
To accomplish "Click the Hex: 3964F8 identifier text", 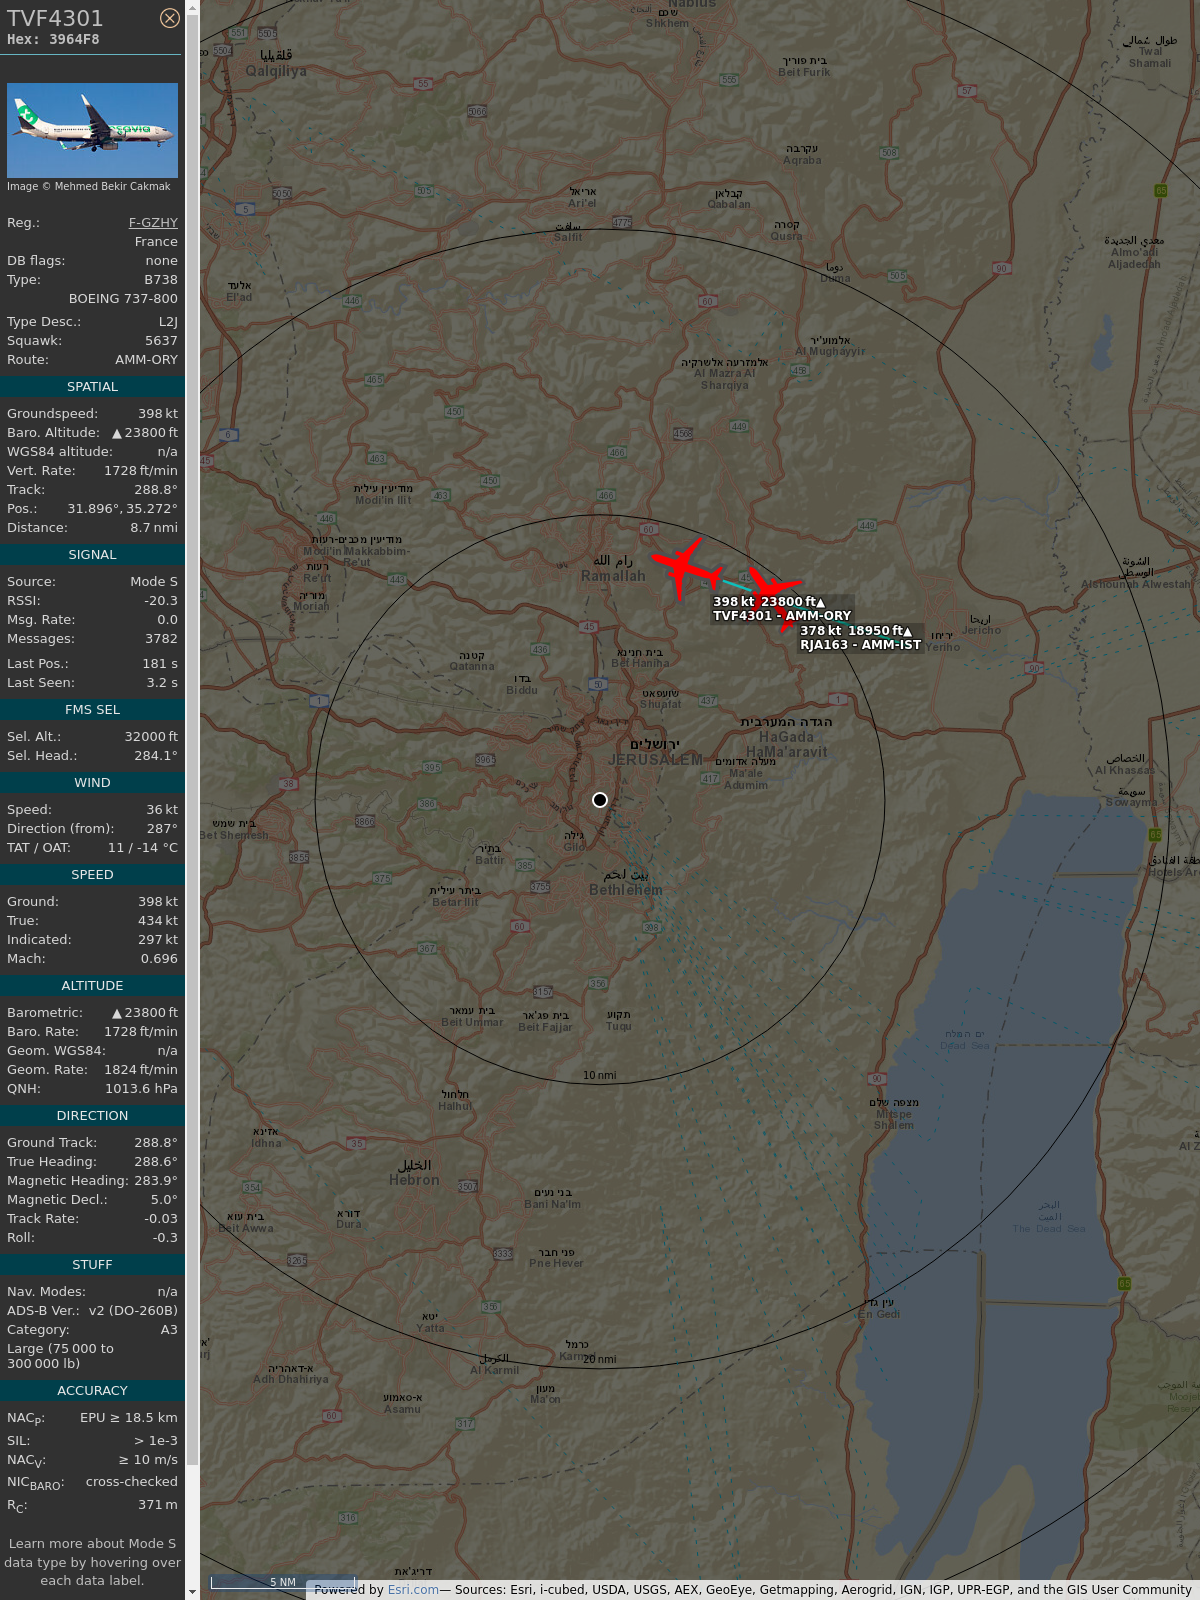I will point(53,40).
